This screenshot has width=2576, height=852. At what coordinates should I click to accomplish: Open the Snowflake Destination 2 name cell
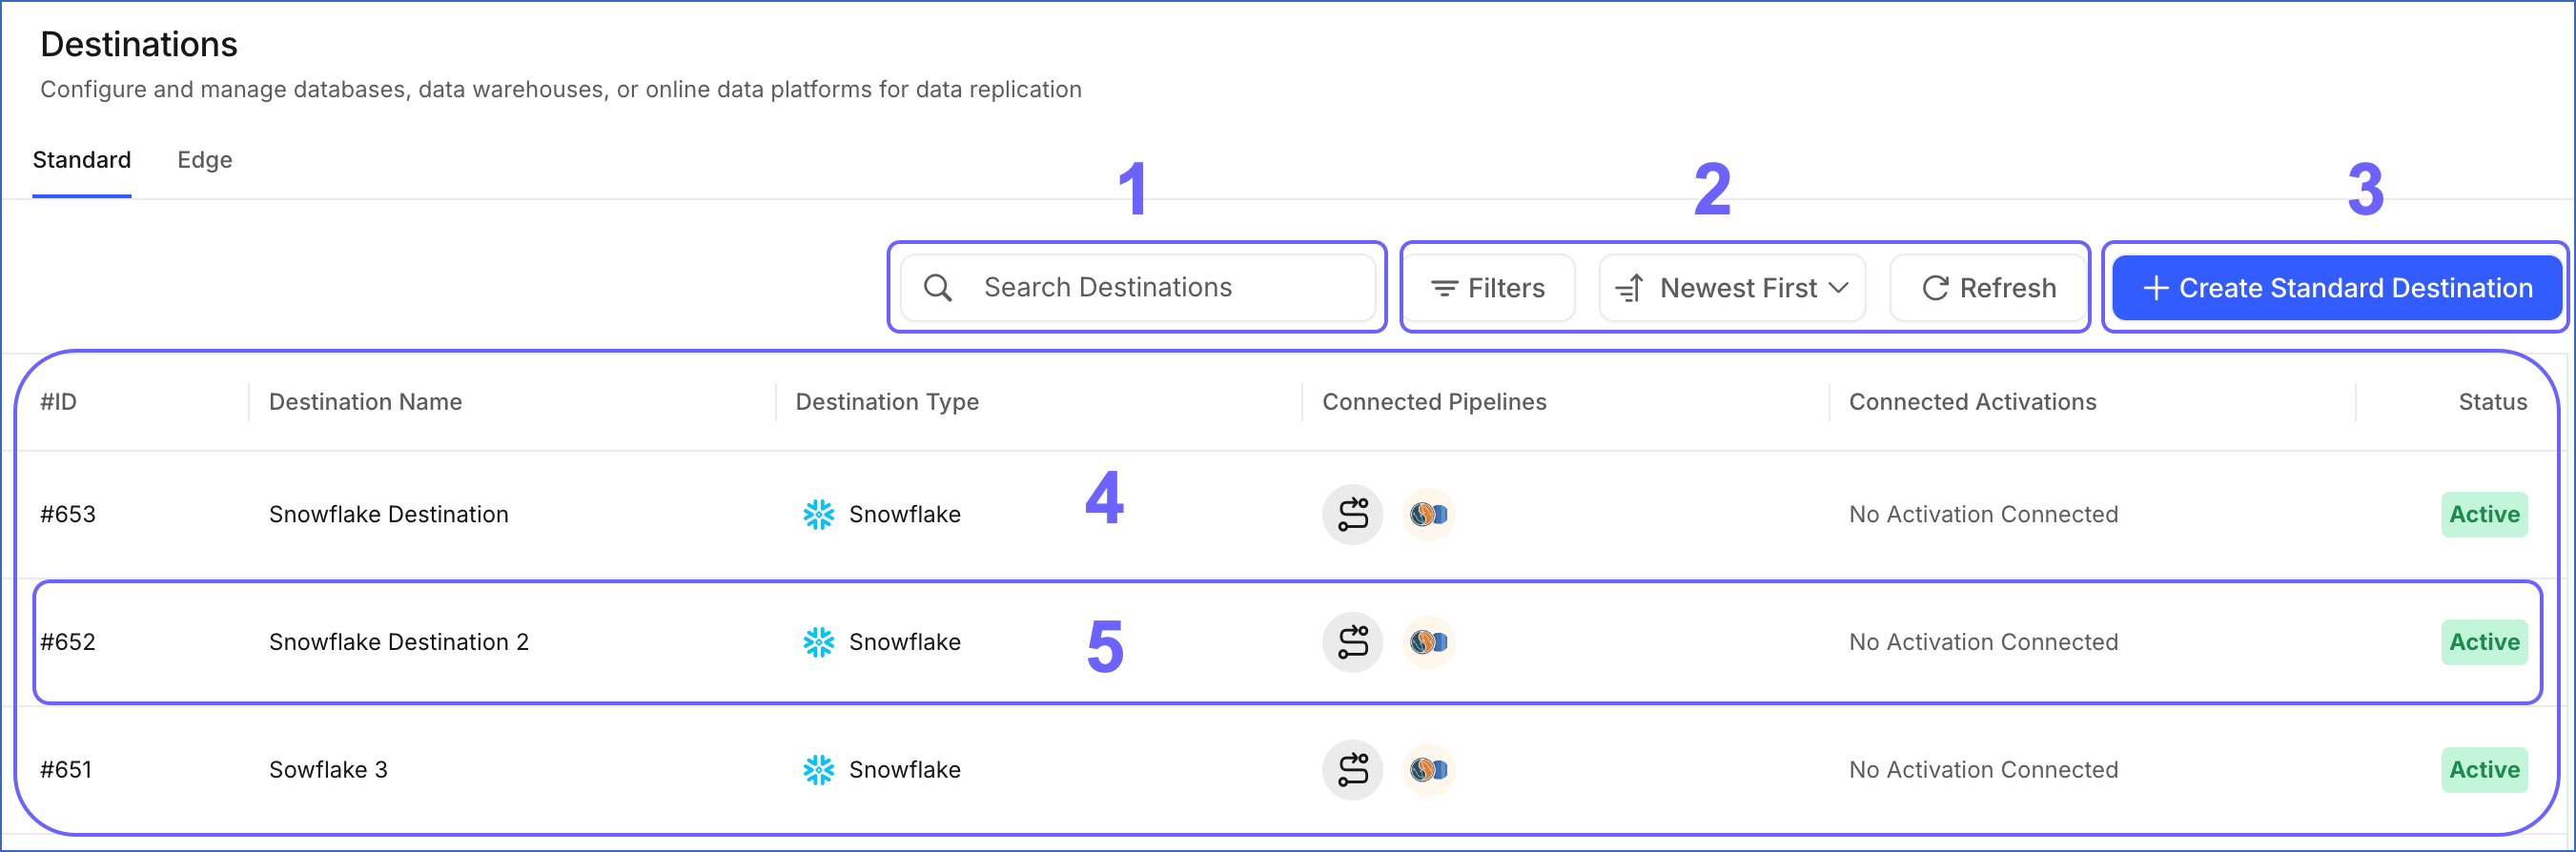(x=398, y=642)
